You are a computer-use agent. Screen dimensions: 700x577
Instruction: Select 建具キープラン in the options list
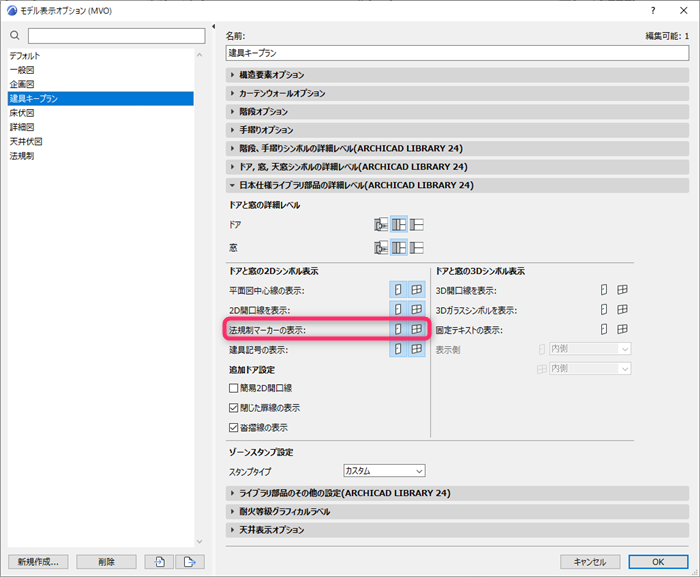point(101,99)
